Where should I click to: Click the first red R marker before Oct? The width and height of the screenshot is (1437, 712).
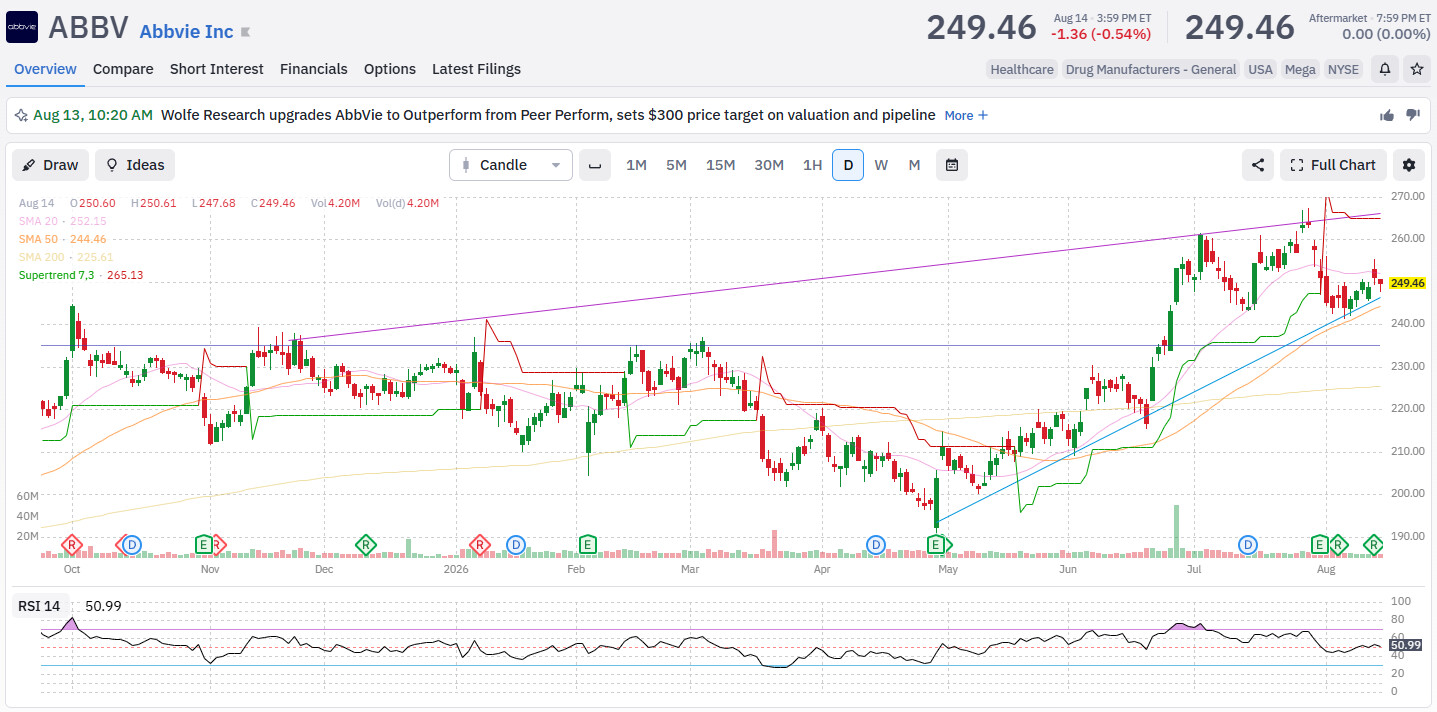[x=72, y=544]
